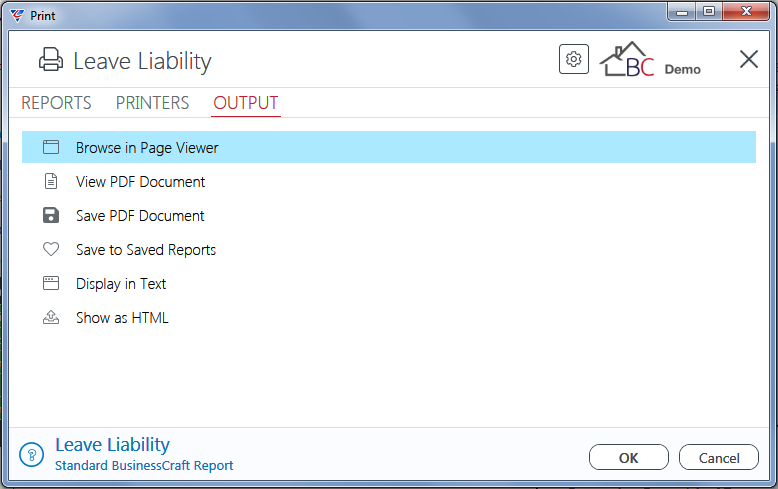The width and height of the screenshot is (778, 489).
Task: Confirm with the OK button
Action: pyautogui.click(x=629, y=457)
